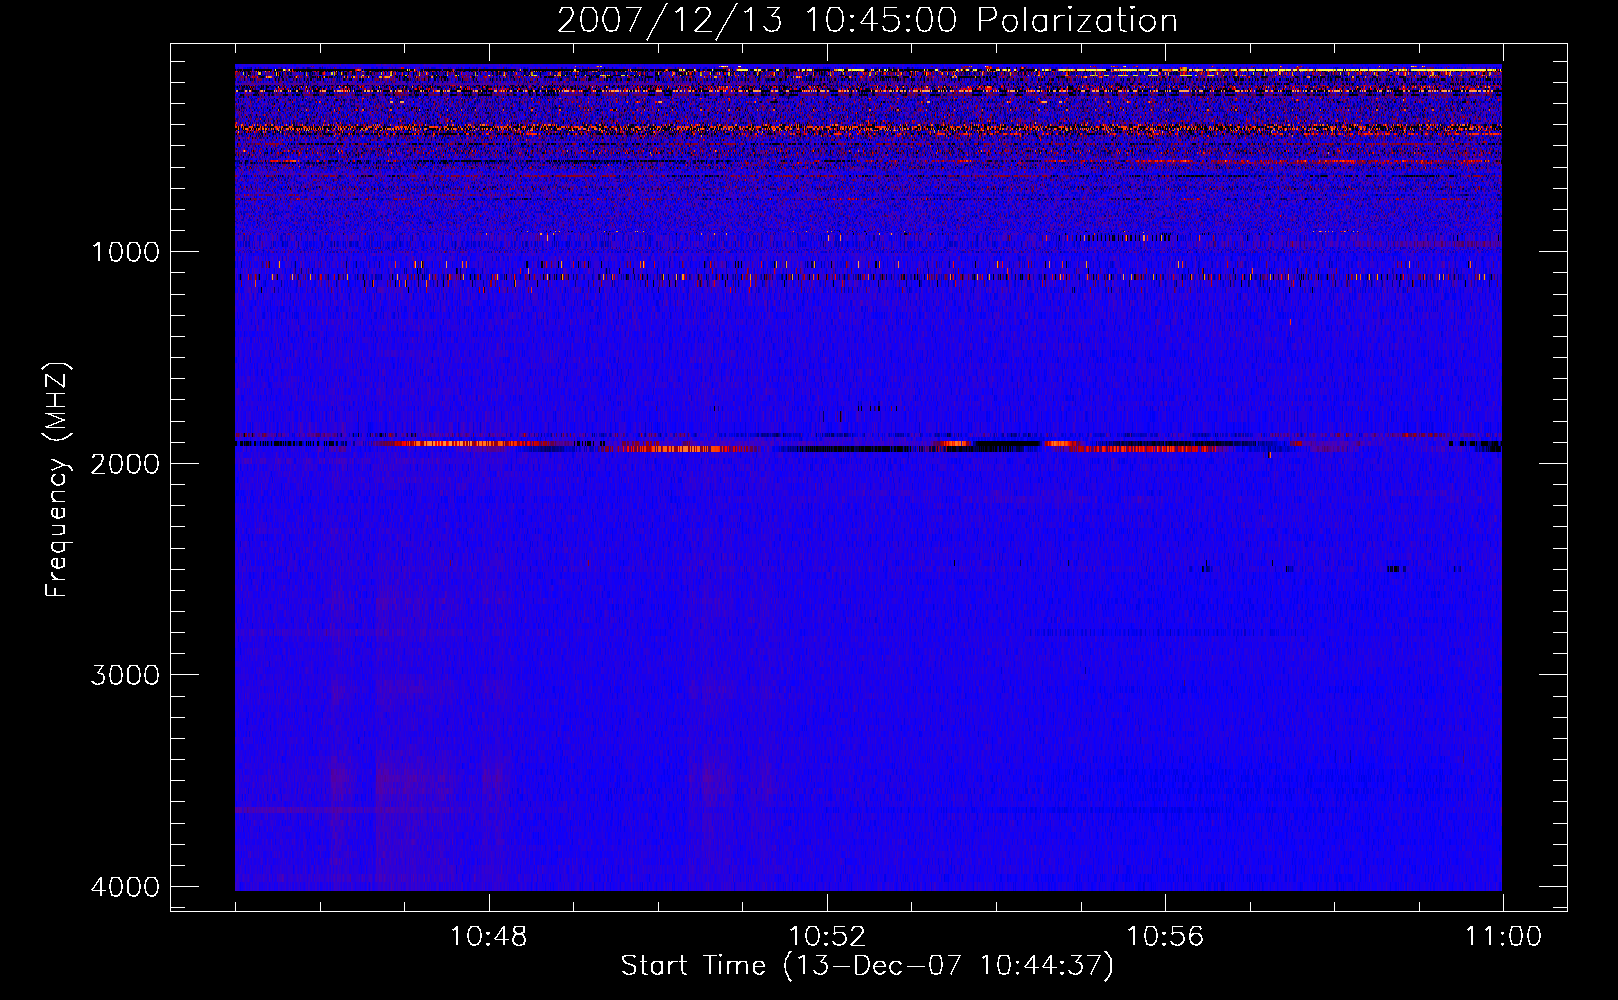Viewport: 1618px width, 1000px height.
Task: Click the 11:00 time tick label
Action: point(1503,937)
